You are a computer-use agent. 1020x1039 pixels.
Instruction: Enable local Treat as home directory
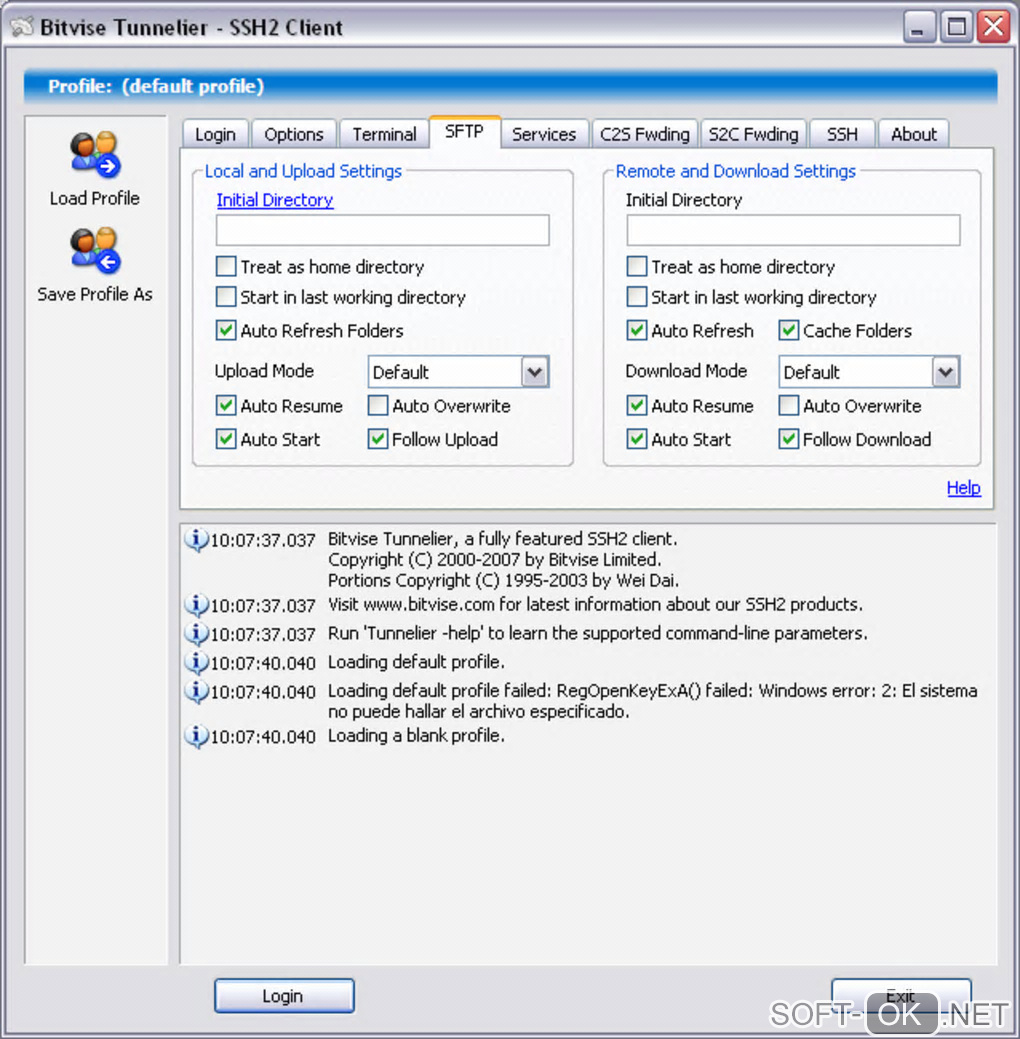coord(226,266)
